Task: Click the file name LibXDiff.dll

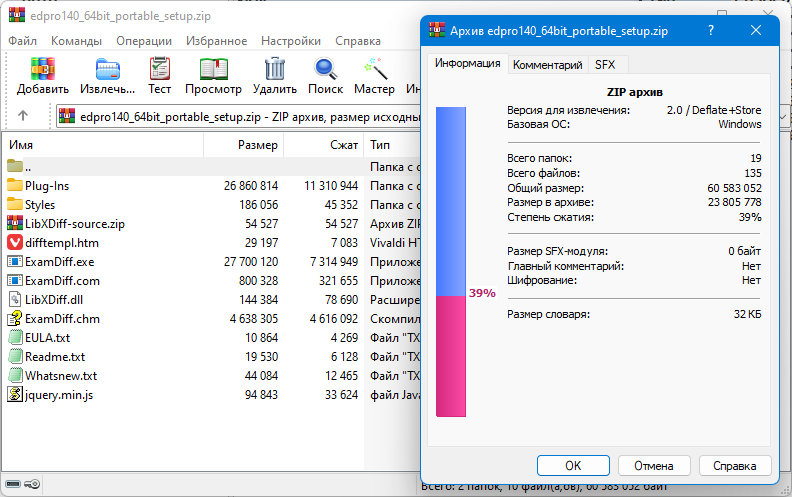Action: point(54,300)
